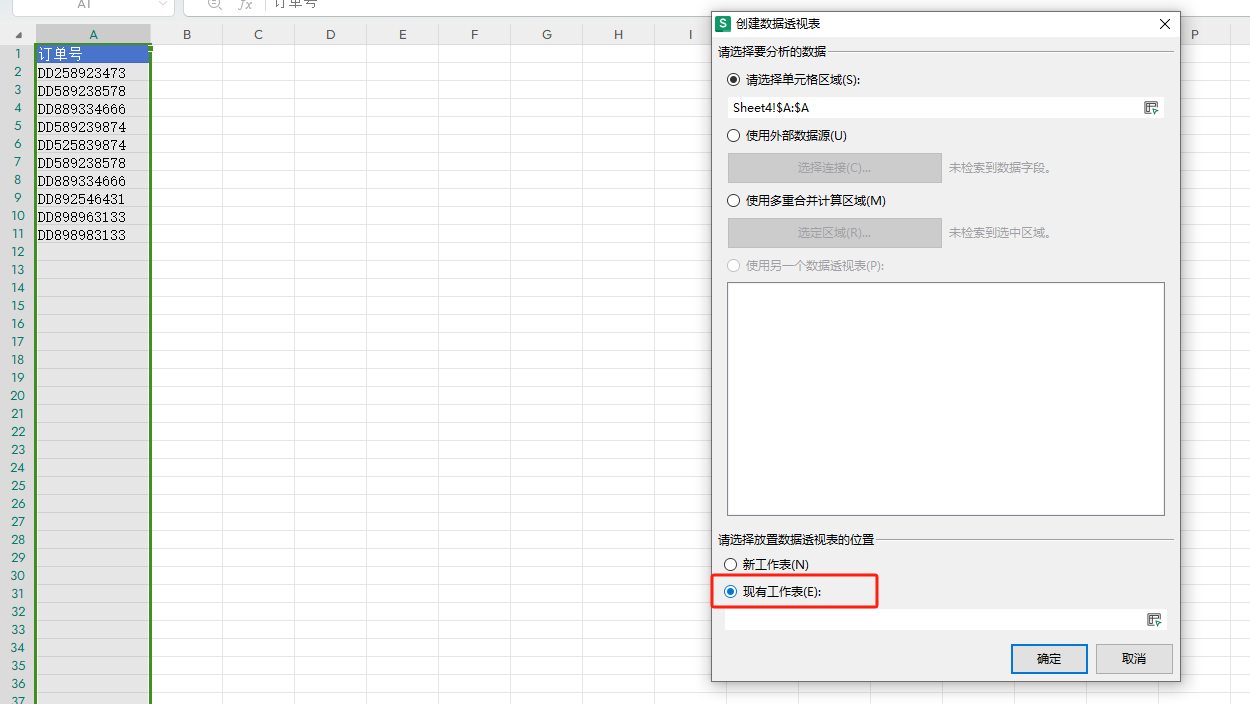The image size is (1250, 704).
Task: Select column D header
Action: (330, 35)
